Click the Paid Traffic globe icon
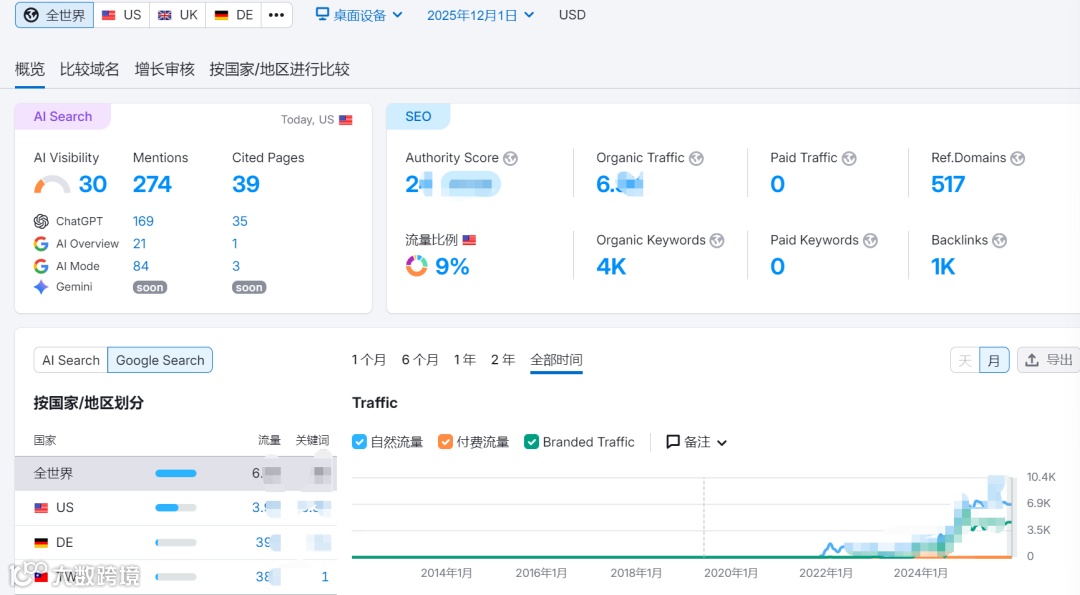 849,158
